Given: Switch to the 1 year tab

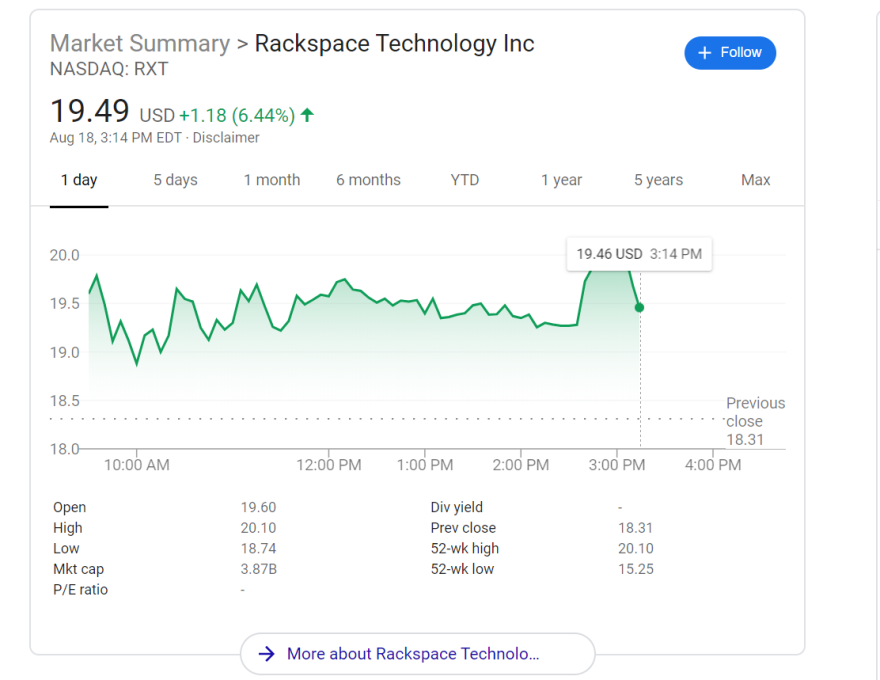Looking at the screenshot, I should (561, 180).
